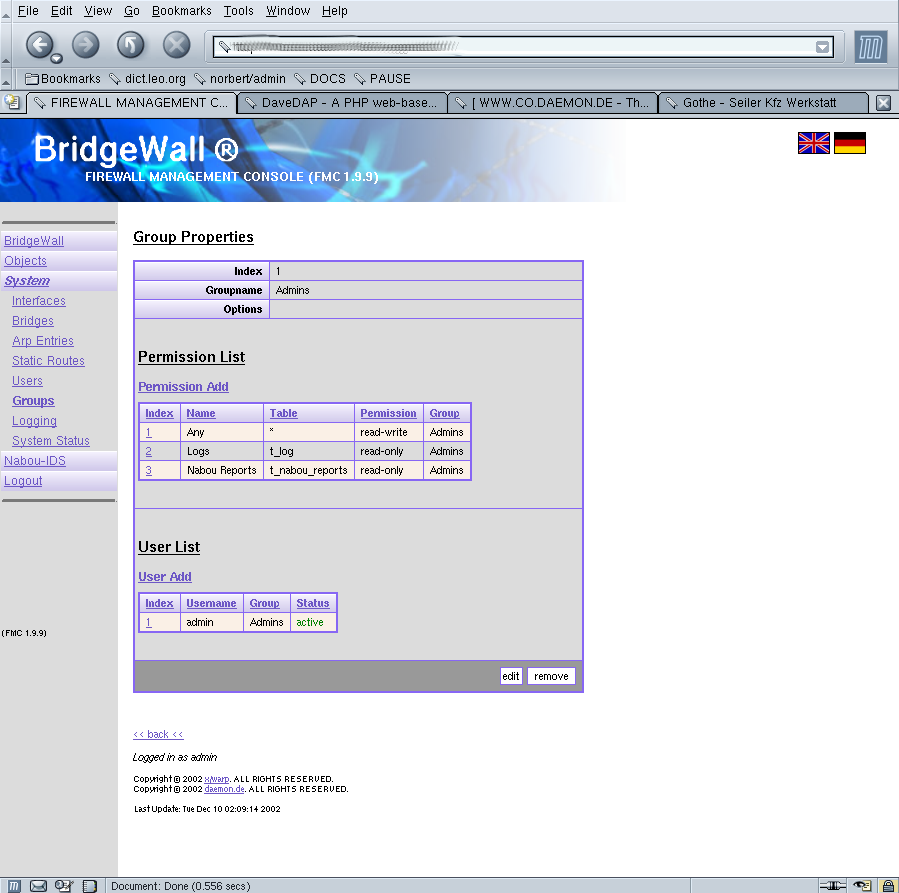Viewport: 899px width, 893px height.
Task: Open Arp Entries in the sidebar
Action: (43, 341)
